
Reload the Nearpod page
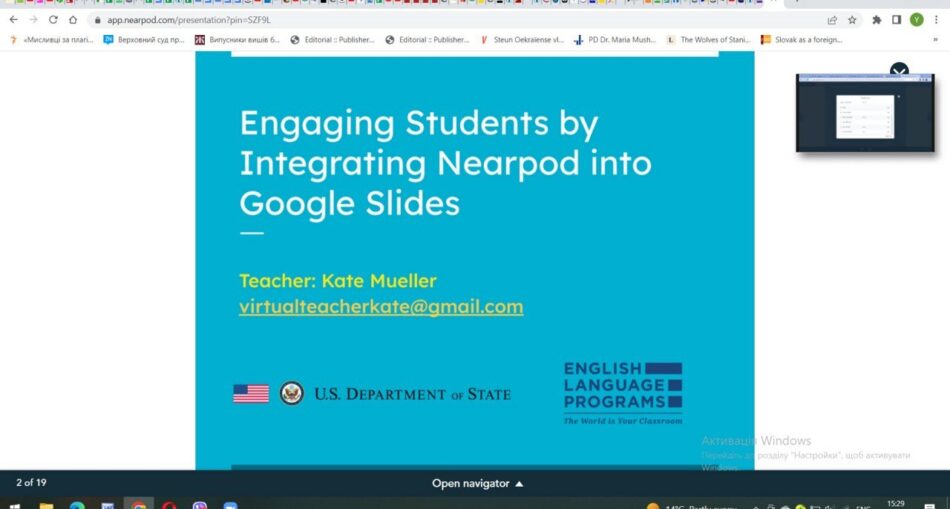[53, 19]
